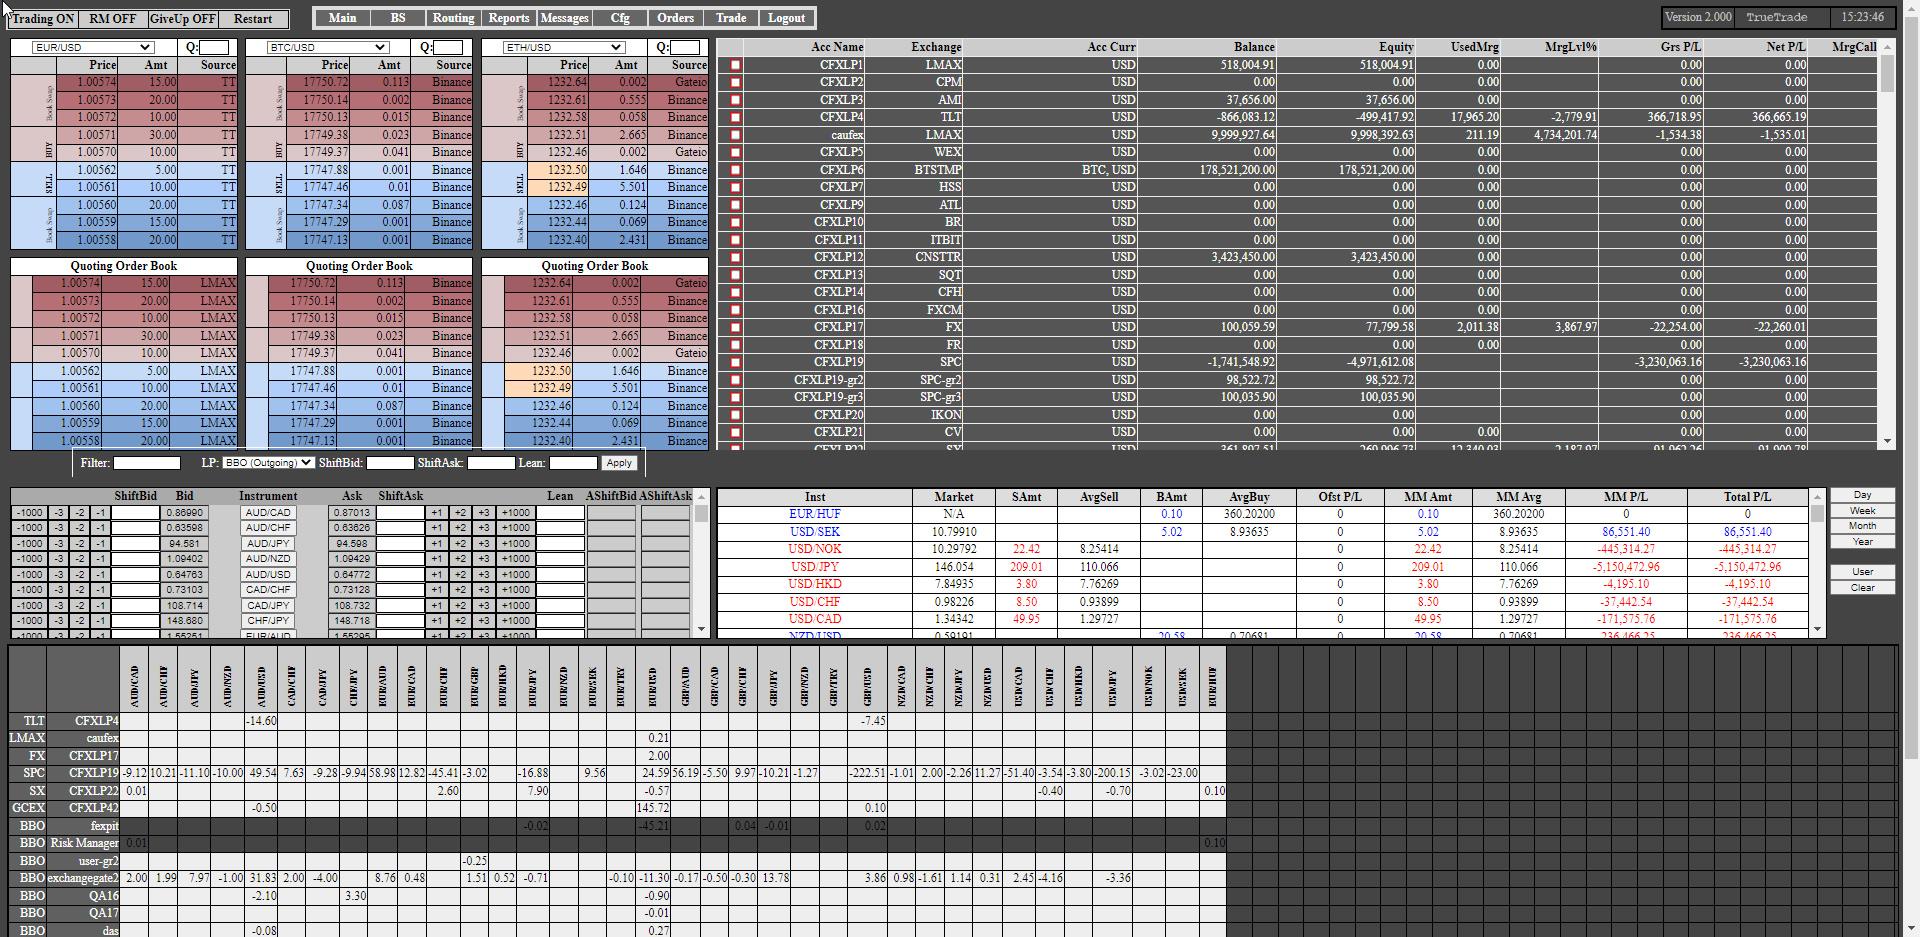Focus the ShiftBid field in the filter bar

coord(390,463)
